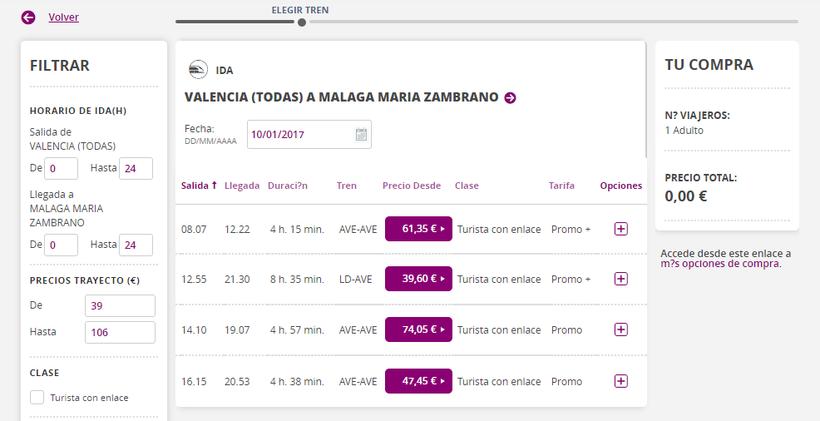820x421 pixels.
Task: Choose the 74,05 € fare button
Action: click(418, 330)
